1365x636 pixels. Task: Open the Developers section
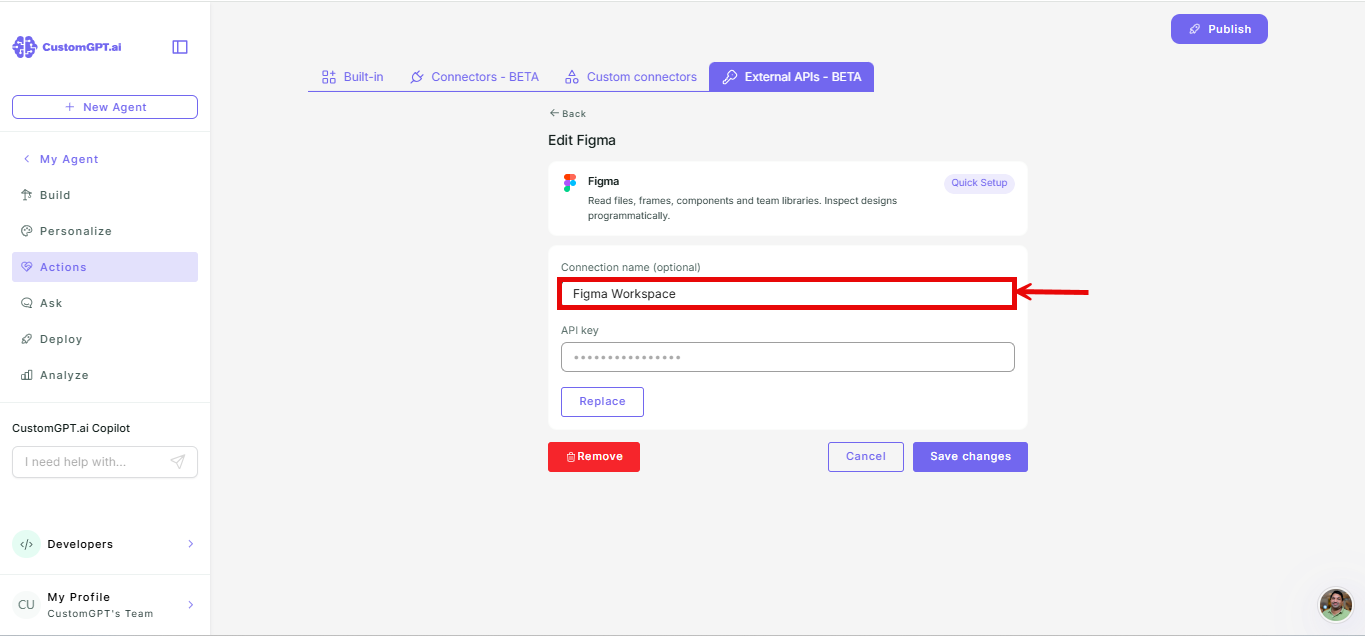tap(105, 544)
